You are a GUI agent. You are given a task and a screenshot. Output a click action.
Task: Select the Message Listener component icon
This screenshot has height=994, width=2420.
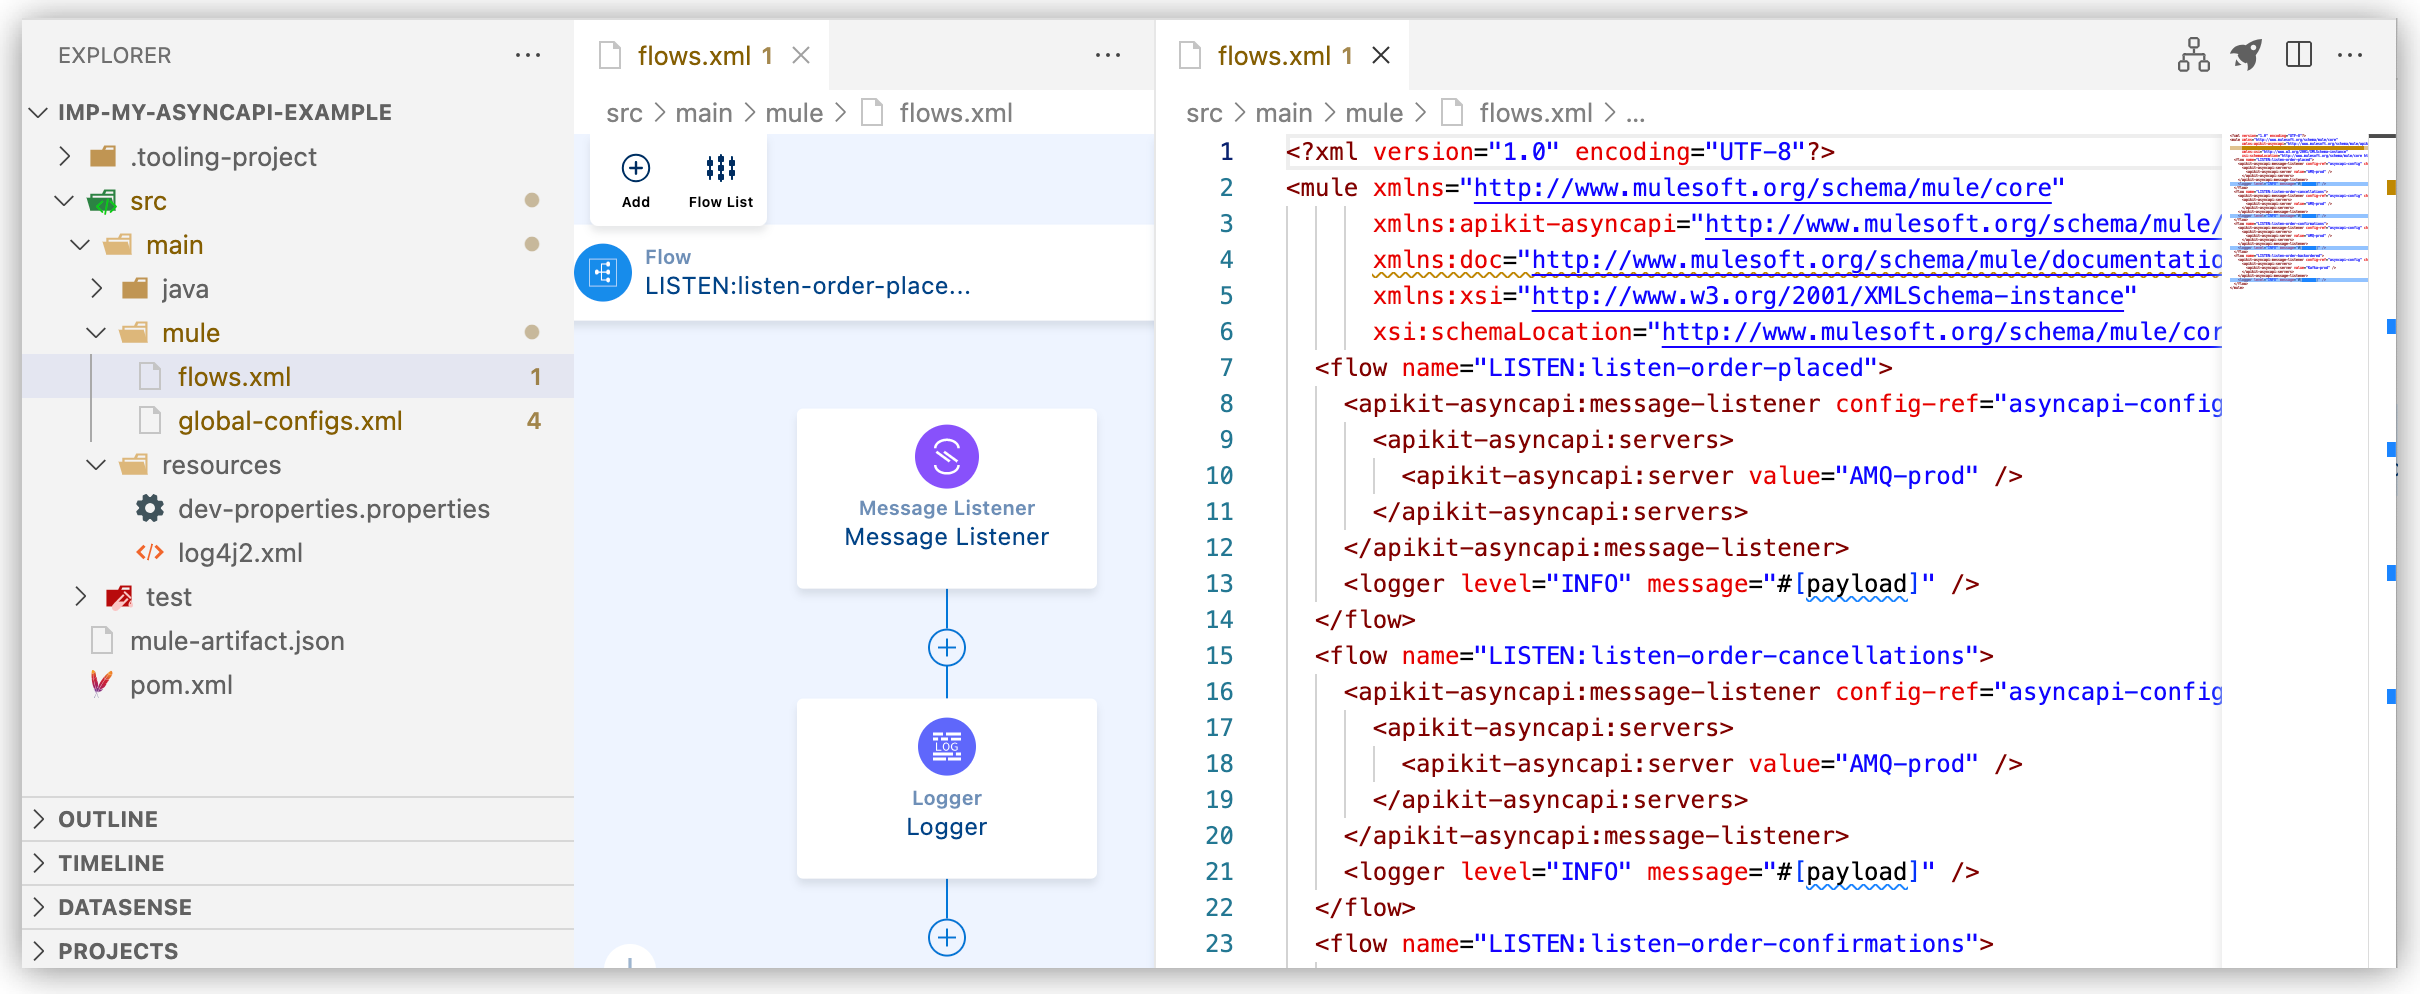(x=946, y=456)
